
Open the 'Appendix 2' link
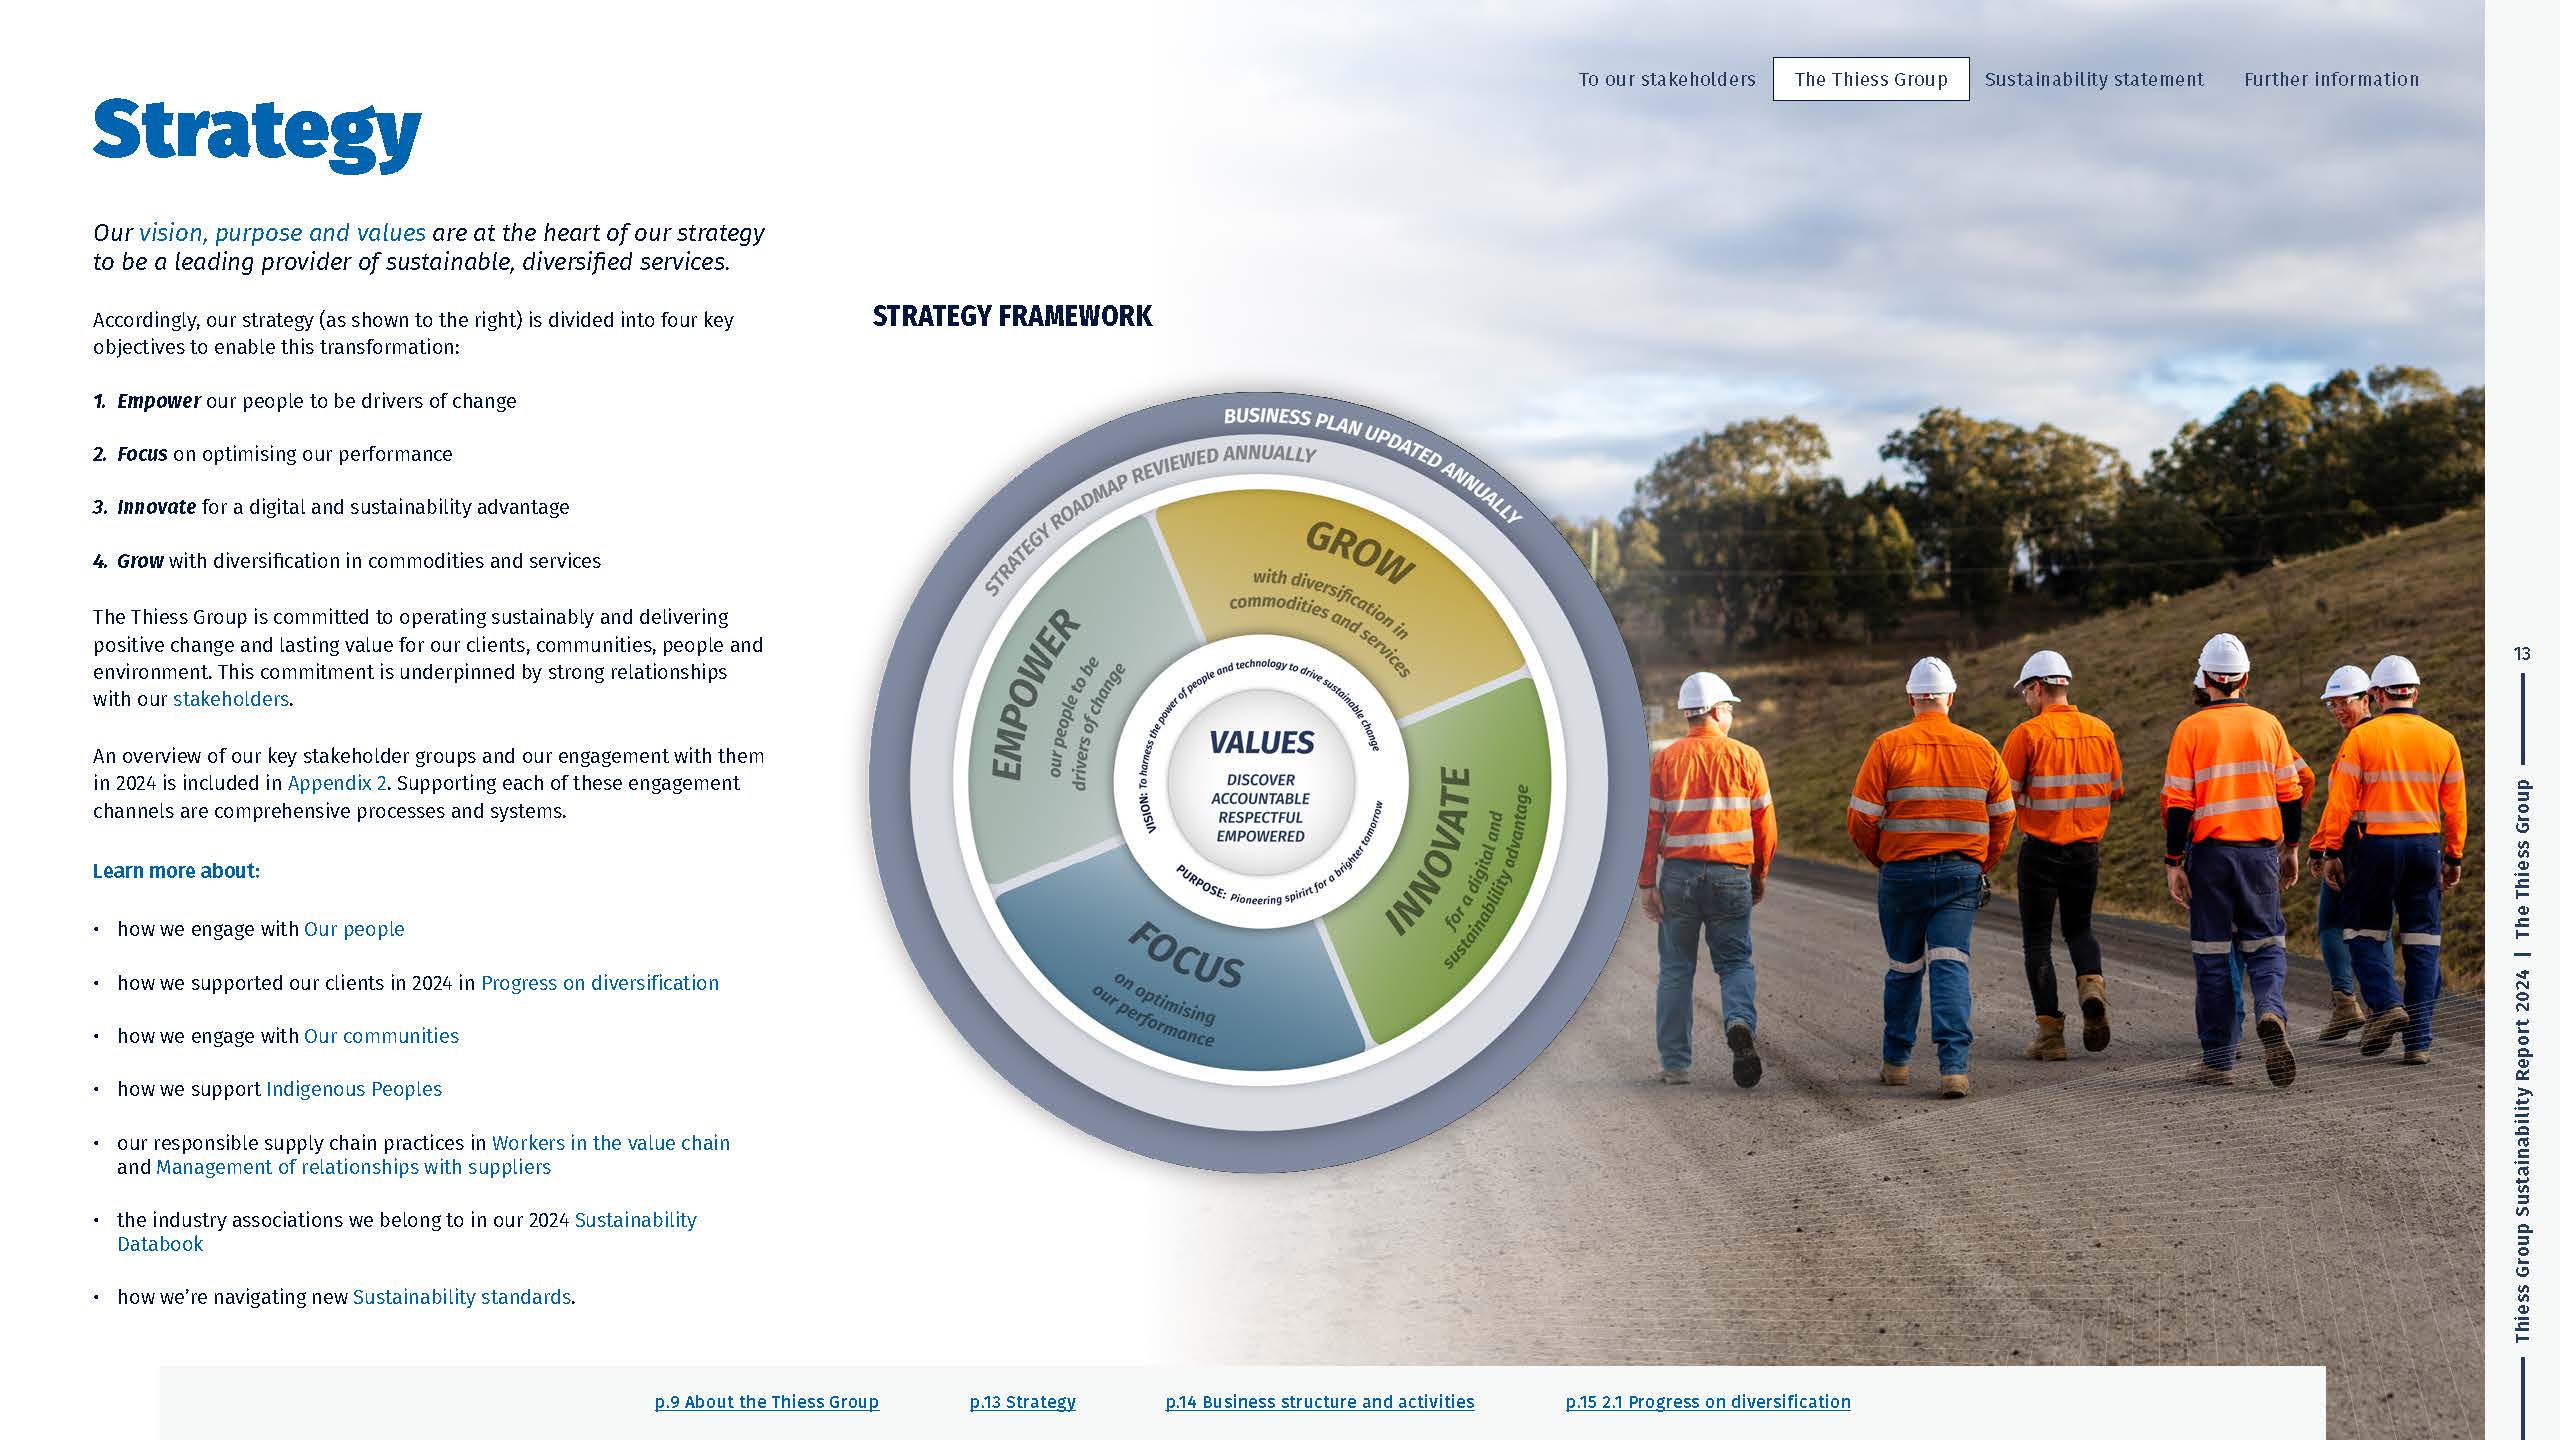click(337, 783)
